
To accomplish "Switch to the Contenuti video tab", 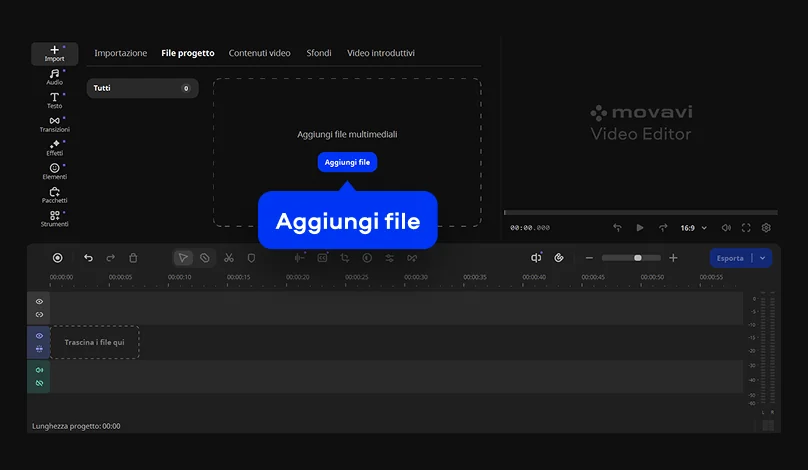I will [x=259, y=53].
